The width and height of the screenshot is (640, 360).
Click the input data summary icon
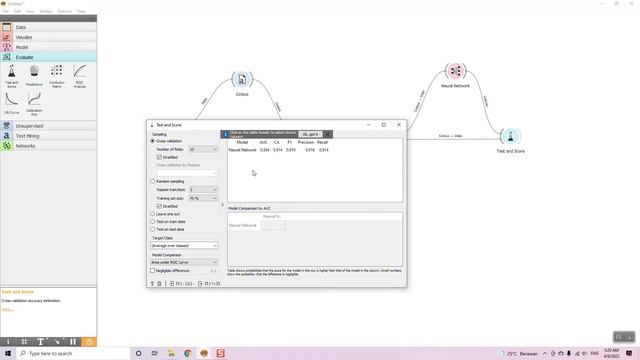[x=172, y=283]
